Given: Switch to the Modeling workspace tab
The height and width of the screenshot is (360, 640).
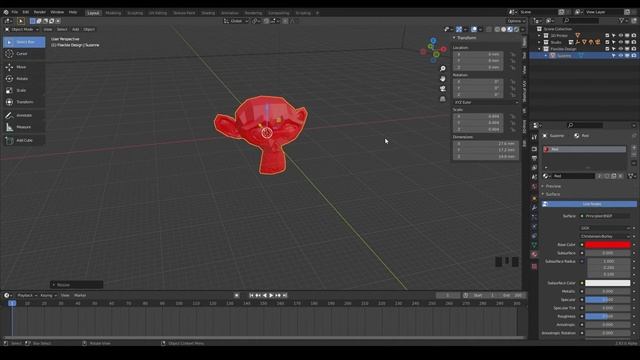Looking at the screenshot, I should click(x=113, y=13).
